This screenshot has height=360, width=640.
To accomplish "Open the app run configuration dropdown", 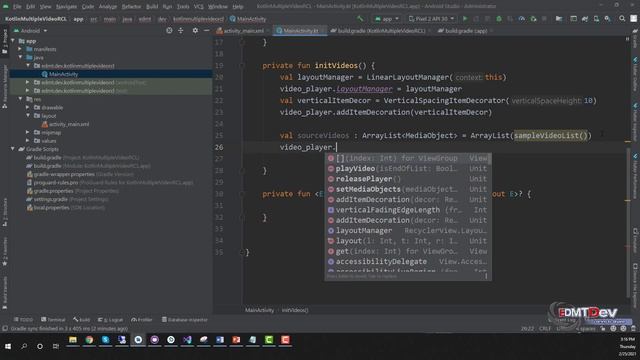I will pos(387,19).
